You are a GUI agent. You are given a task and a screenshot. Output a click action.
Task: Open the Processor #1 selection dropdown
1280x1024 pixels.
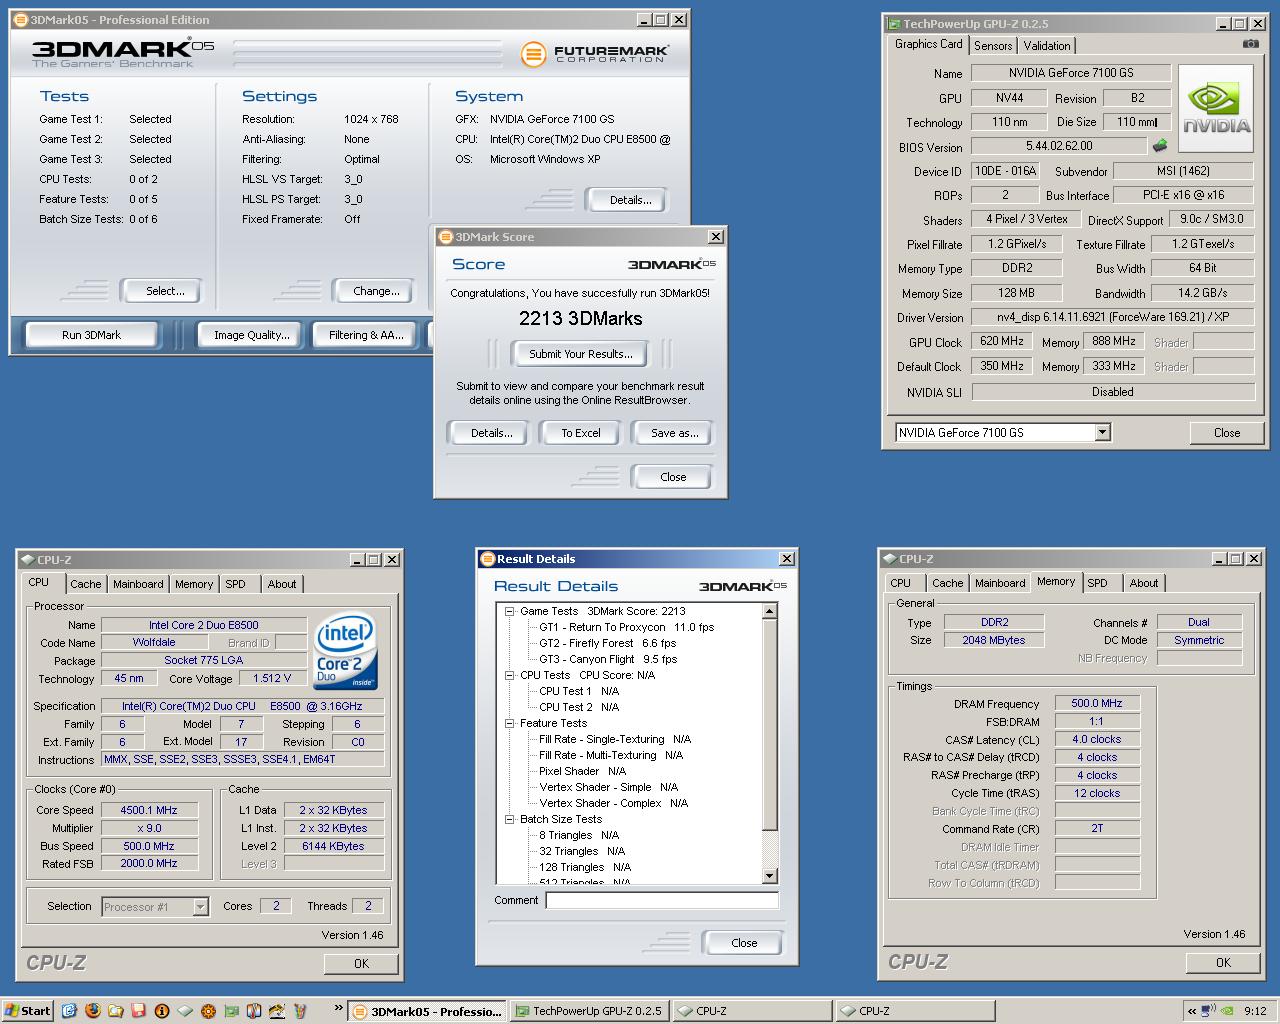(x=200, y=907)
